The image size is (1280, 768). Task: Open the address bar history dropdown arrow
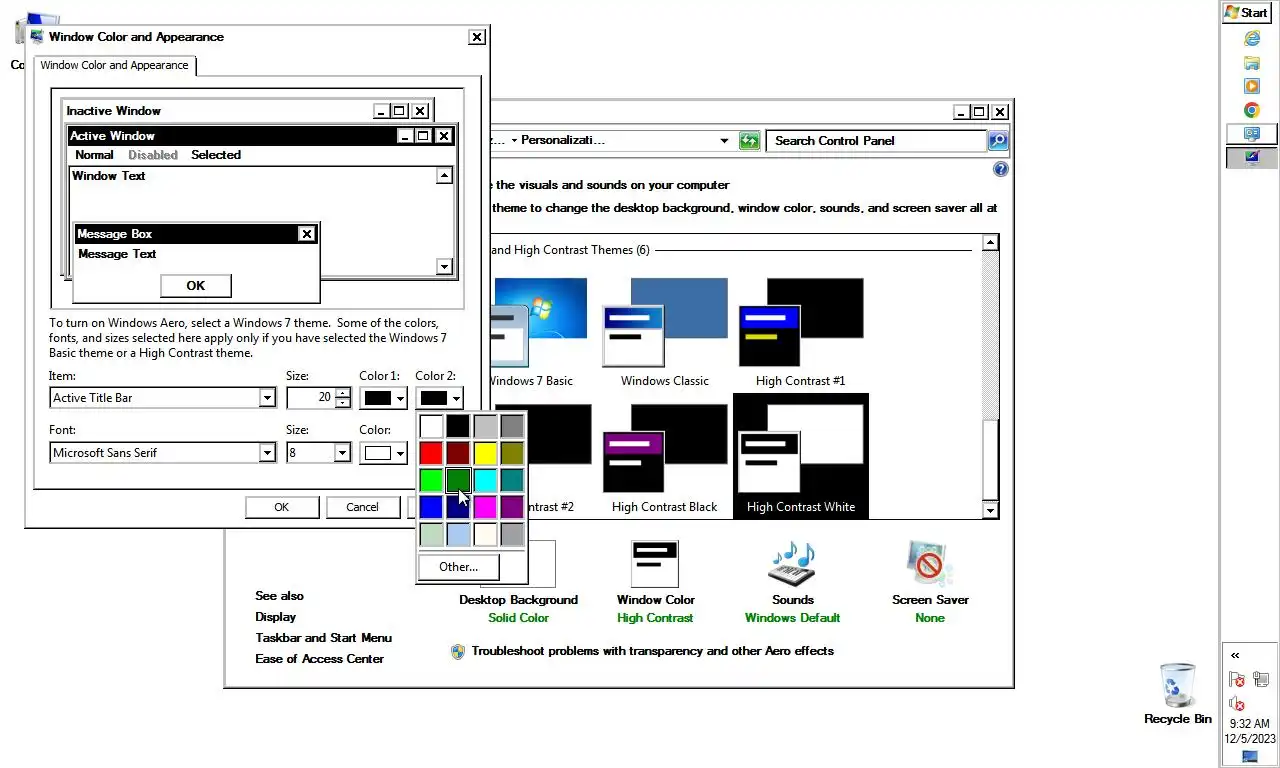[x=725, y=141]
